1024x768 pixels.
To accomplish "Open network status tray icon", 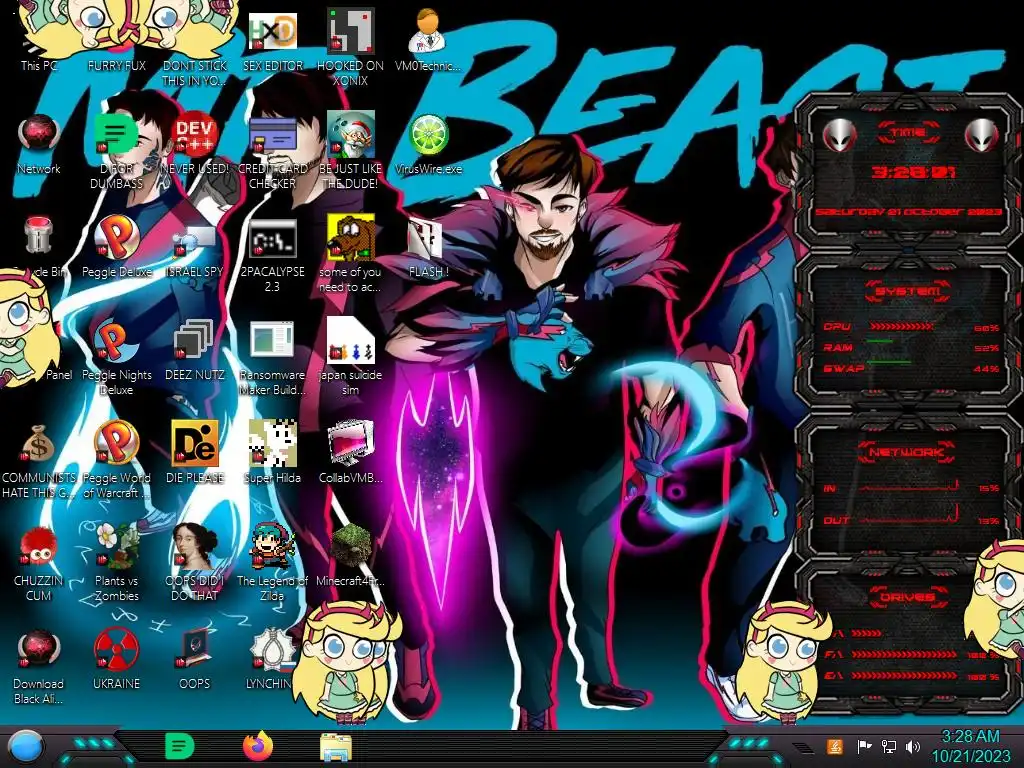I will (889, 746).
